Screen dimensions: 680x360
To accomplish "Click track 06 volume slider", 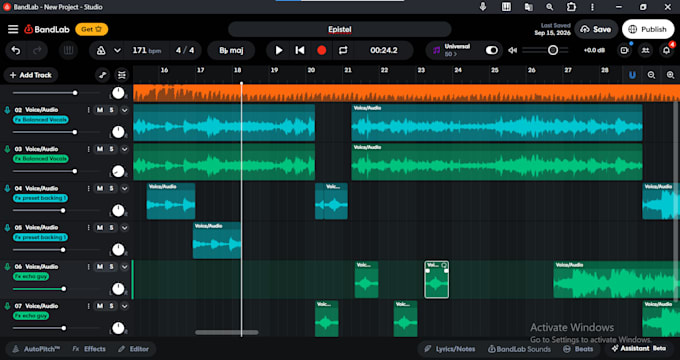I will (x=56, y=289).
